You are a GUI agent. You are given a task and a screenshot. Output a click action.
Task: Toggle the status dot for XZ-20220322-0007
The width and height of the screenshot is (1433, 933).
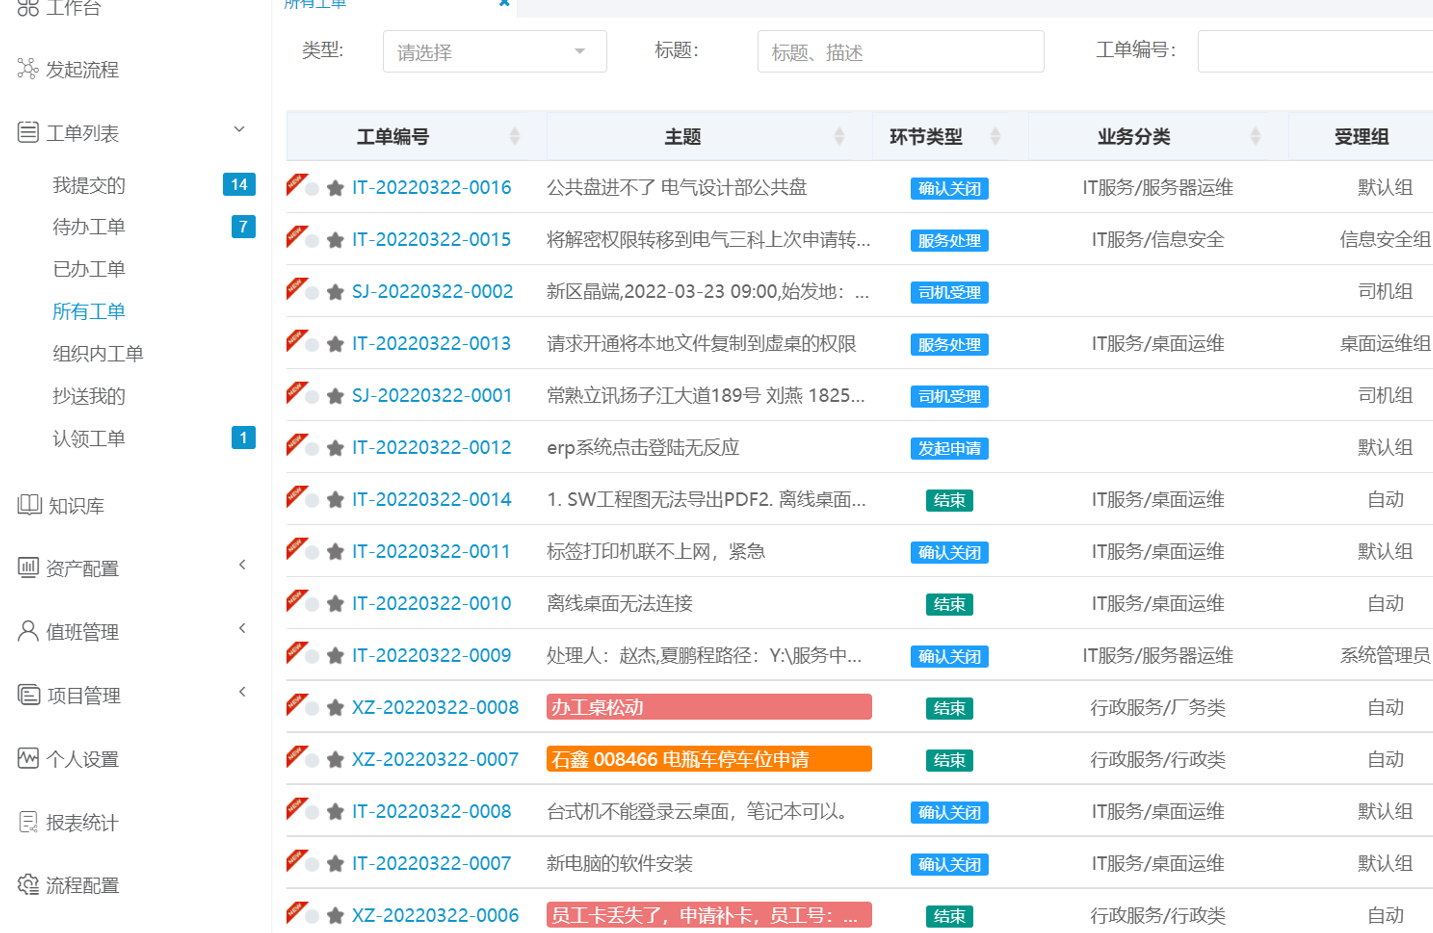(313, 760)
